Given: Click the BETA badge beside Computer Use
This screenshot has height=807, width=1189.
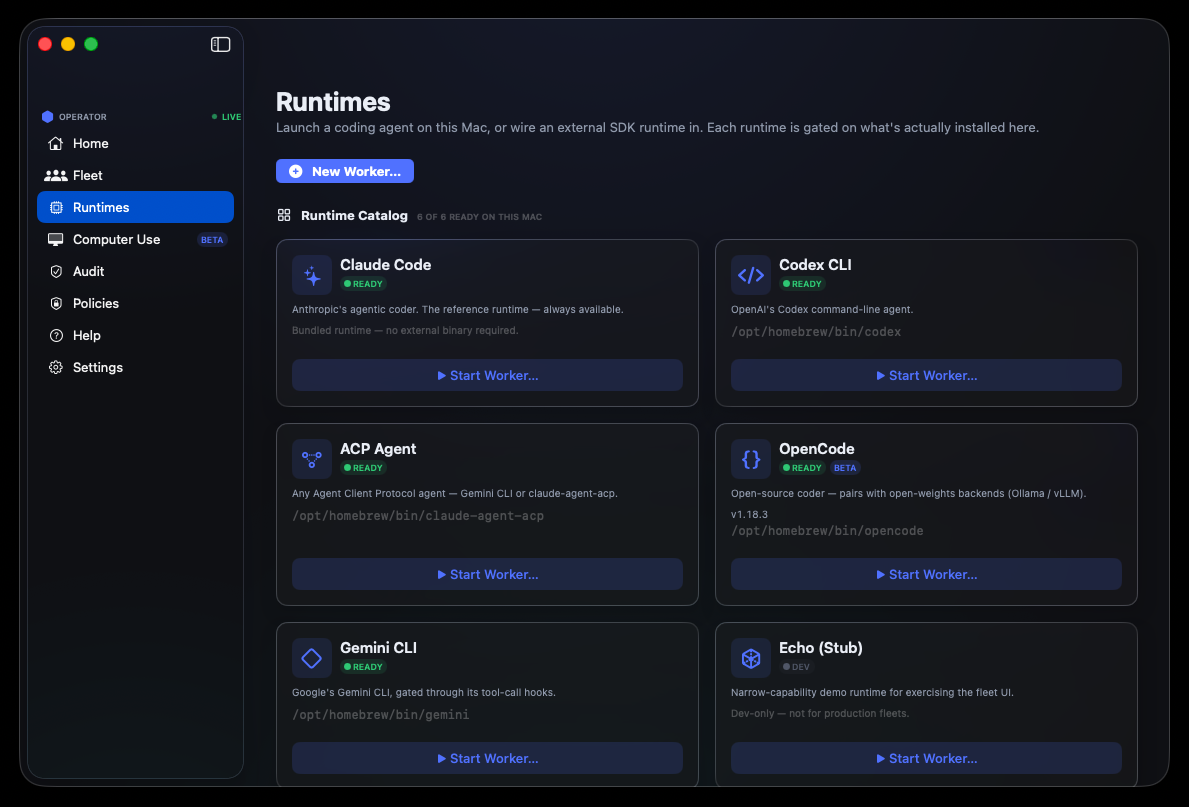Looking at the screenshot, I should 212,240.
